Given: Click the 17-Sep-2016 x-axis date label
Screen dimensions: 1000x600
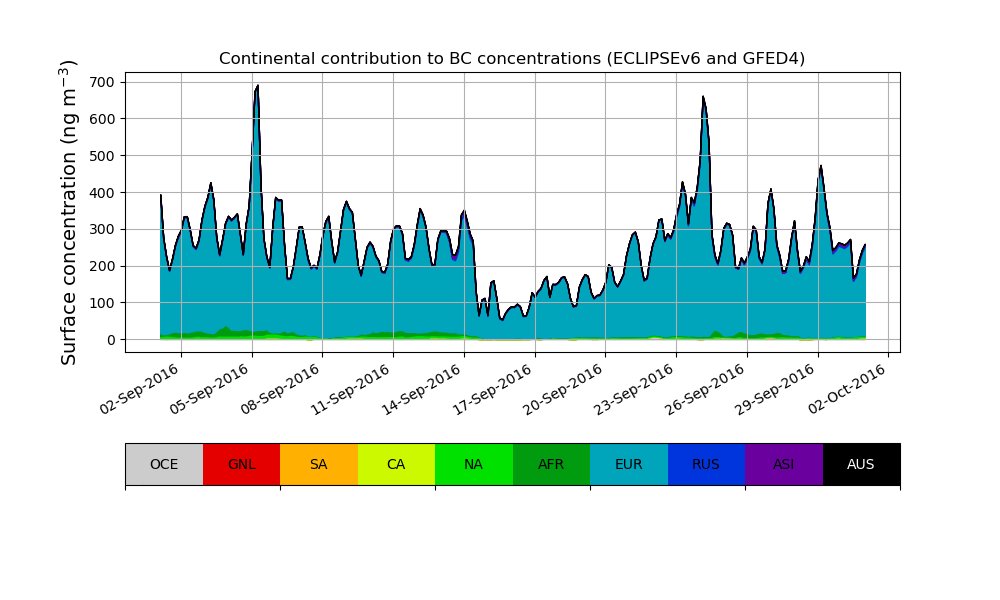Looking at the screenshot, I should coord(494,388).
